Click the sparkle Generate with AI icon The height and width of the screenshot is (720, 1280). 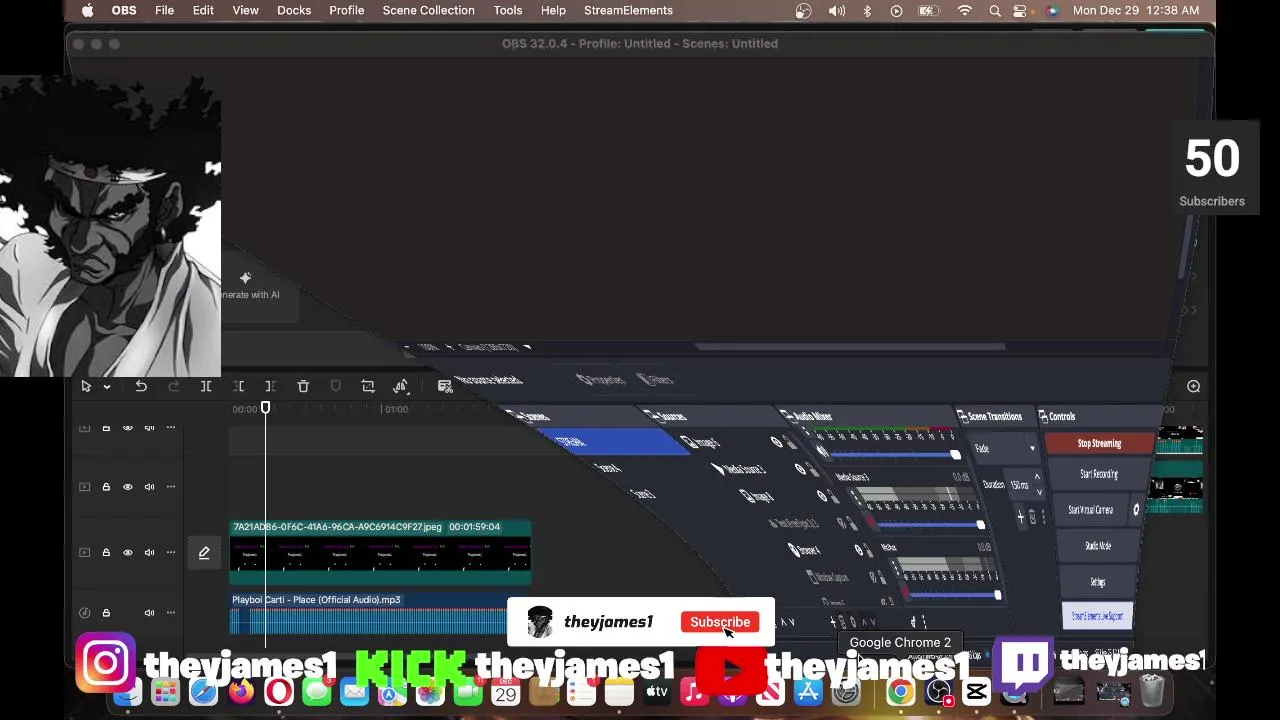pos(245,278)
